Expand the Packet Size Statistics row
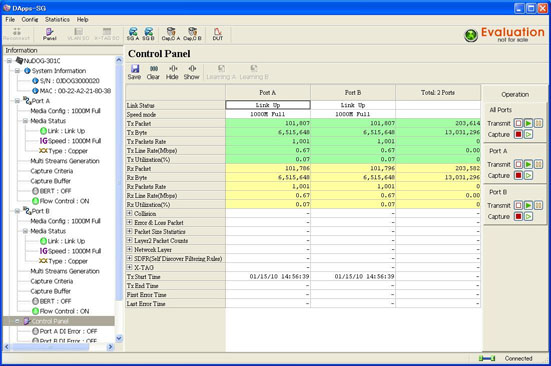551x366 pixels. coord(129,231)
